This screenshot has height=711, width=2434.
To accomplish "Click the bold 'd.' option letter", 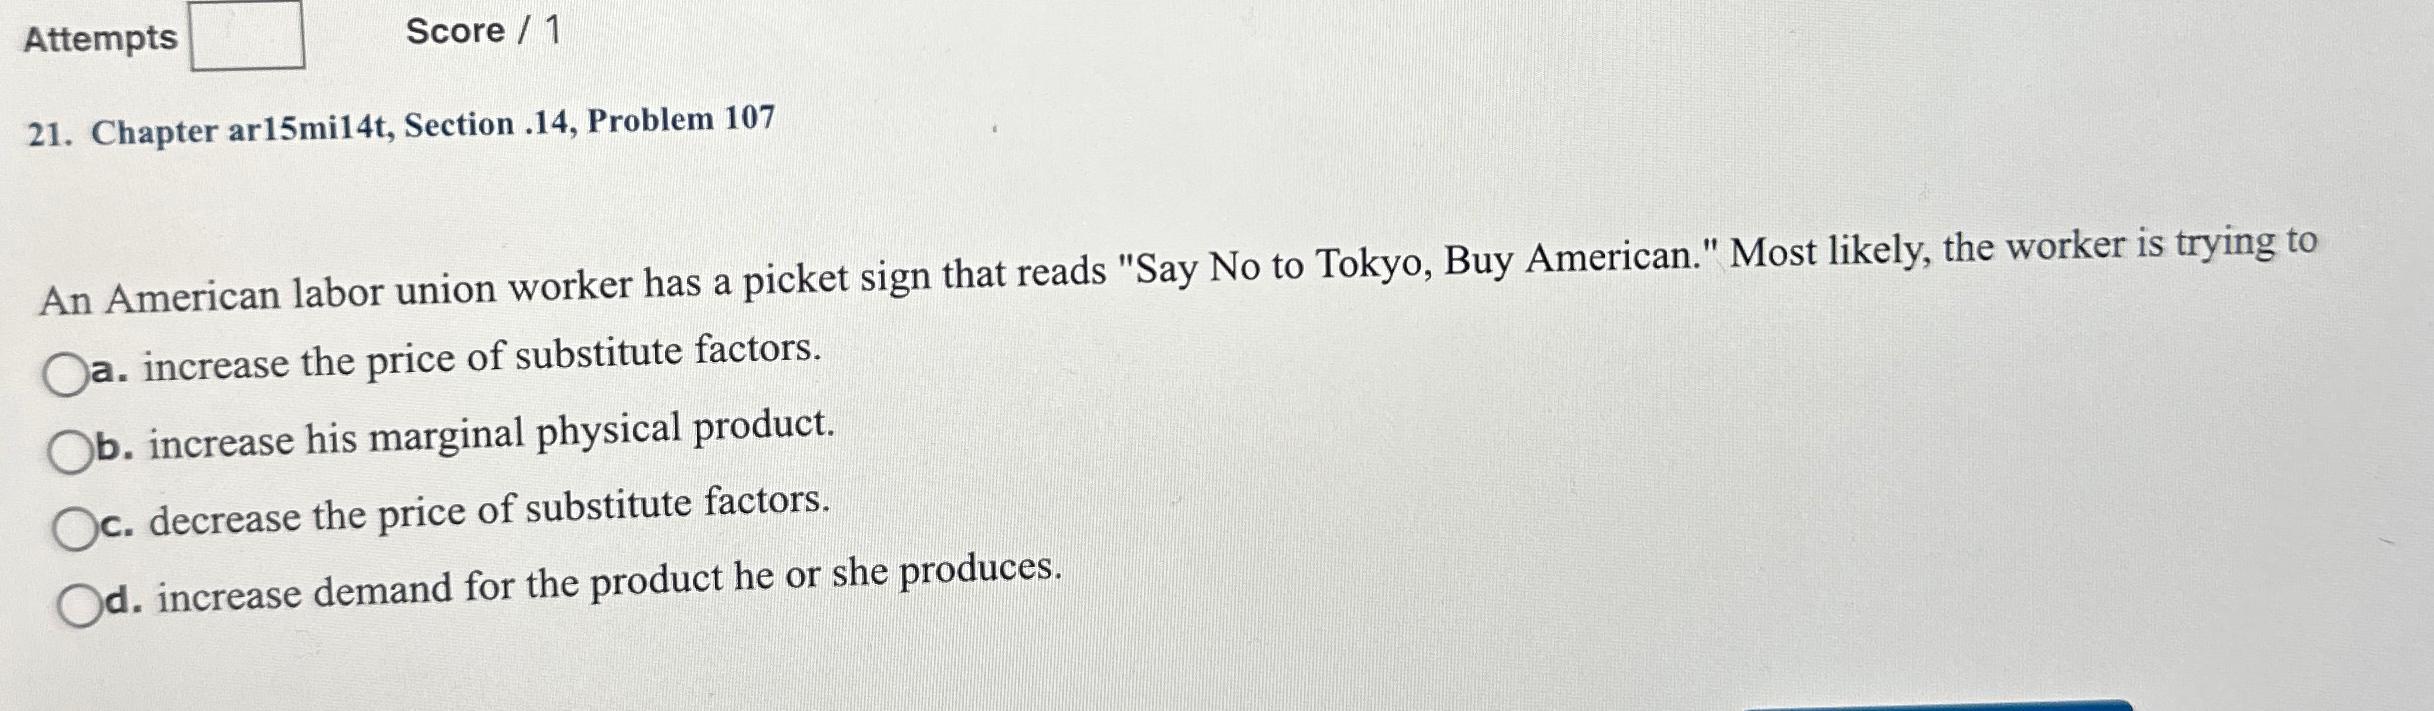I will (x=123, y=598).
